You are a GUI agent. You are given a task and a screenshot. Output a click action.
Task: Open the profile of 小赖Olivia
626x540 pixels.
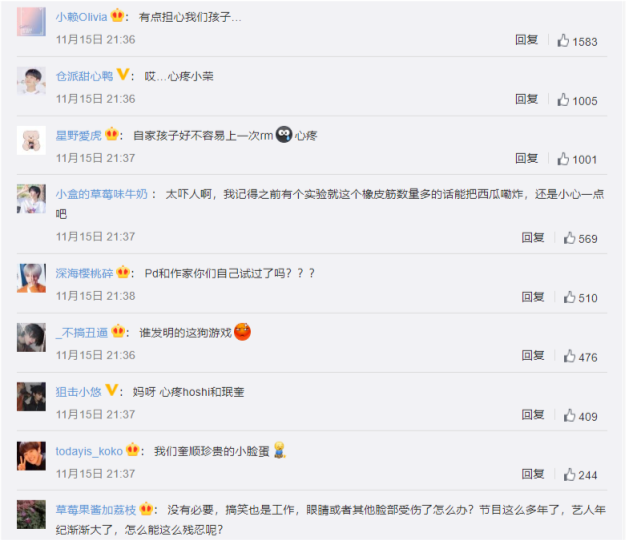pos(81,17)
